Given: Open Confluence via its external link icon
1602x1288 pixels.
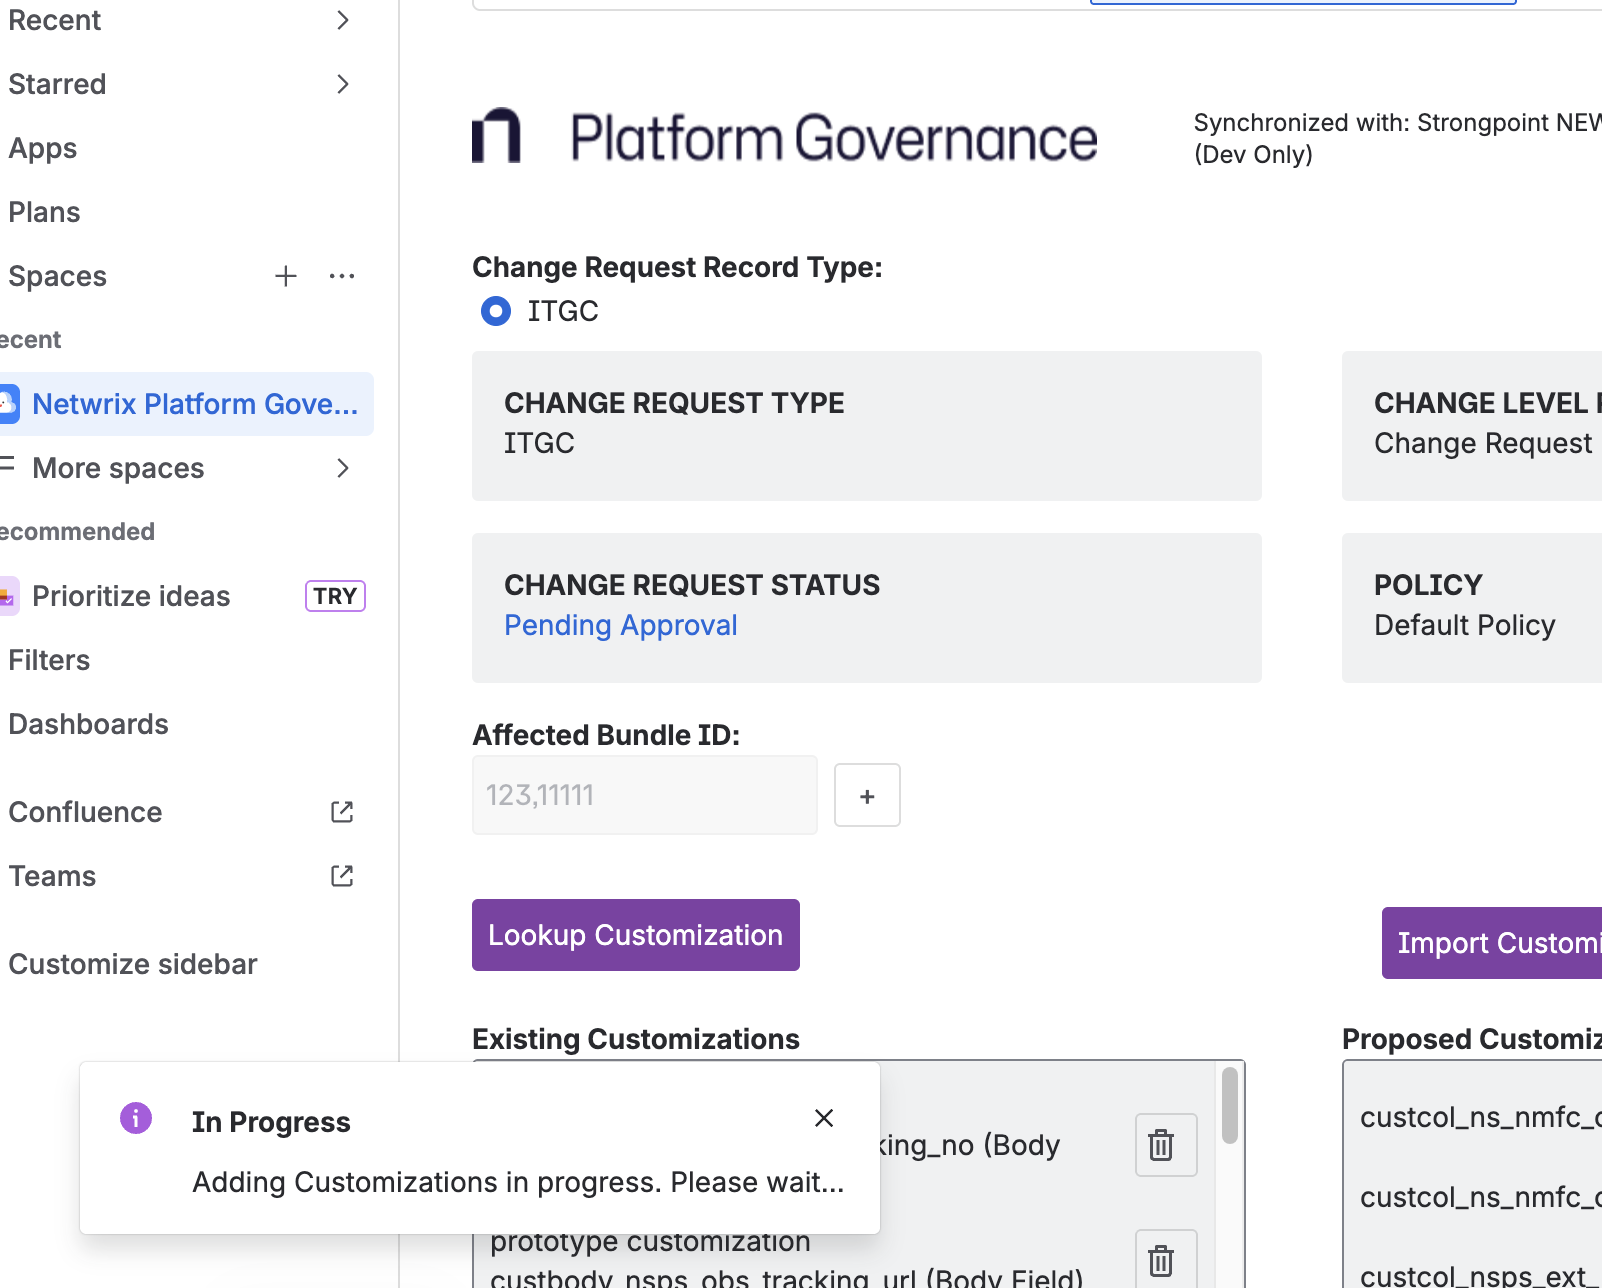Looking at the screenshot, I should (341, 812).
